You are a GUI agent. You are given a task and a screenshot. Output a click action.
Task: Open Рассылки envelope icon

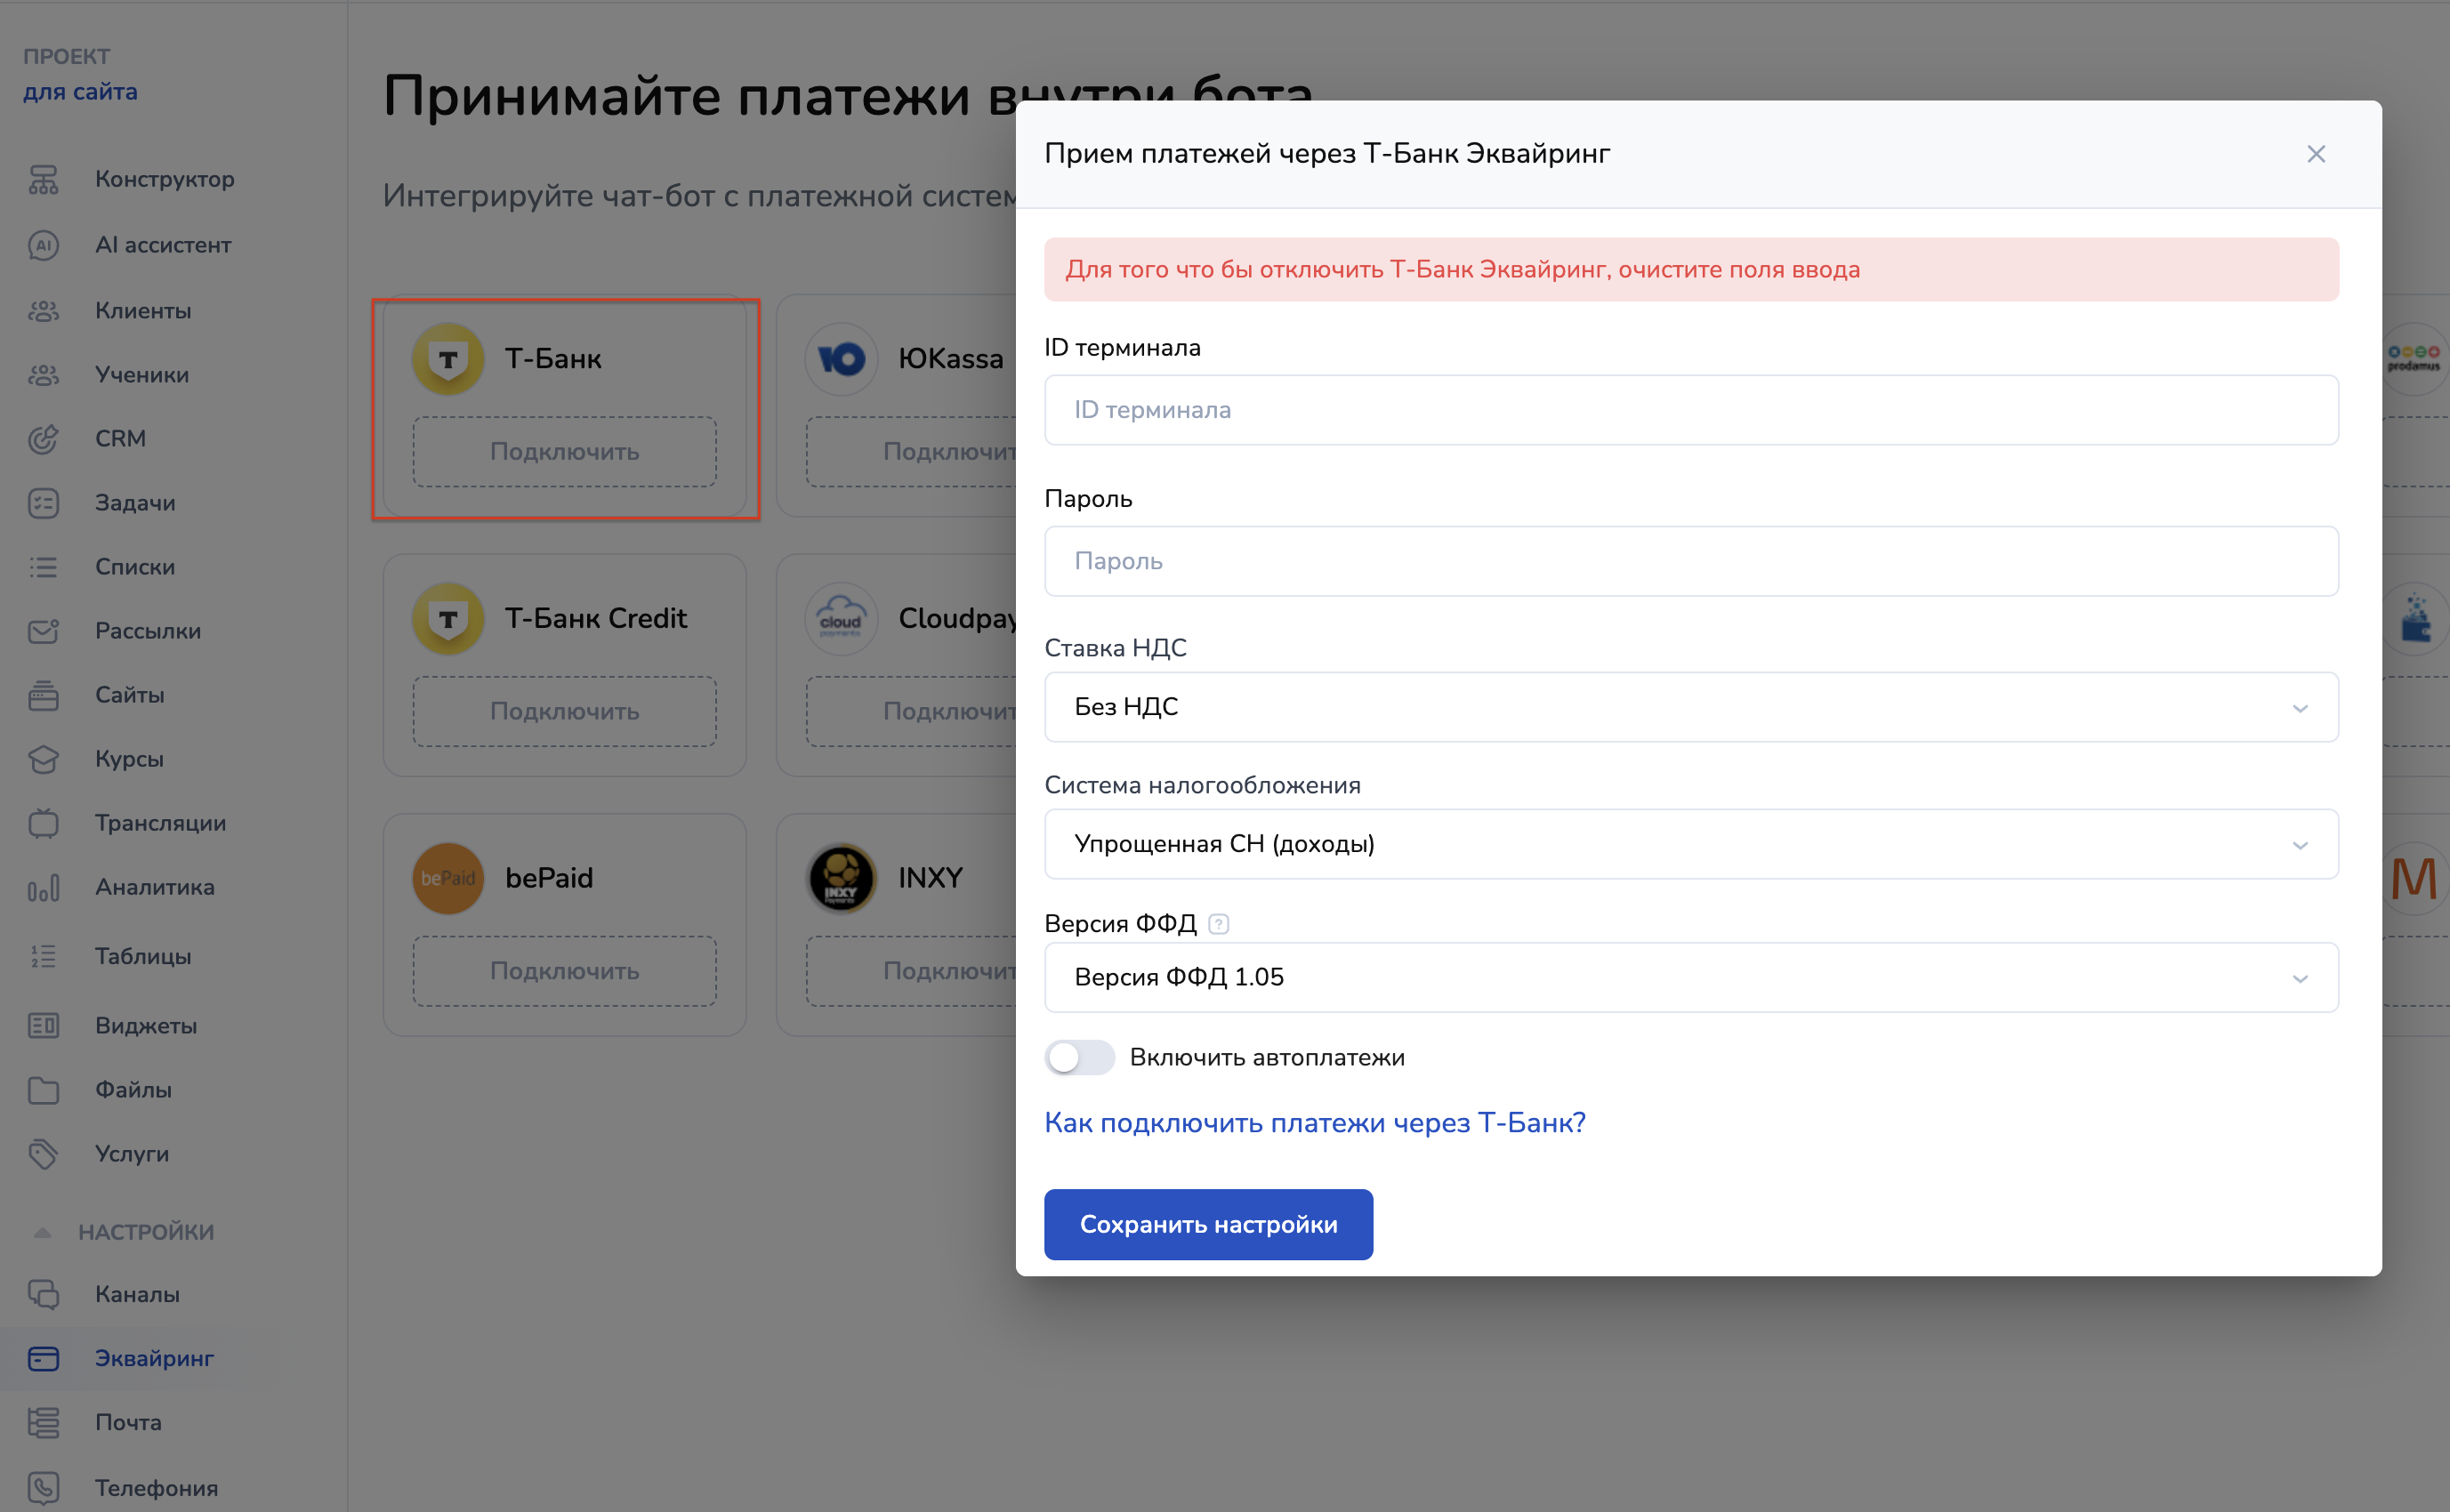pyautogui.click(x=43, y=631)
